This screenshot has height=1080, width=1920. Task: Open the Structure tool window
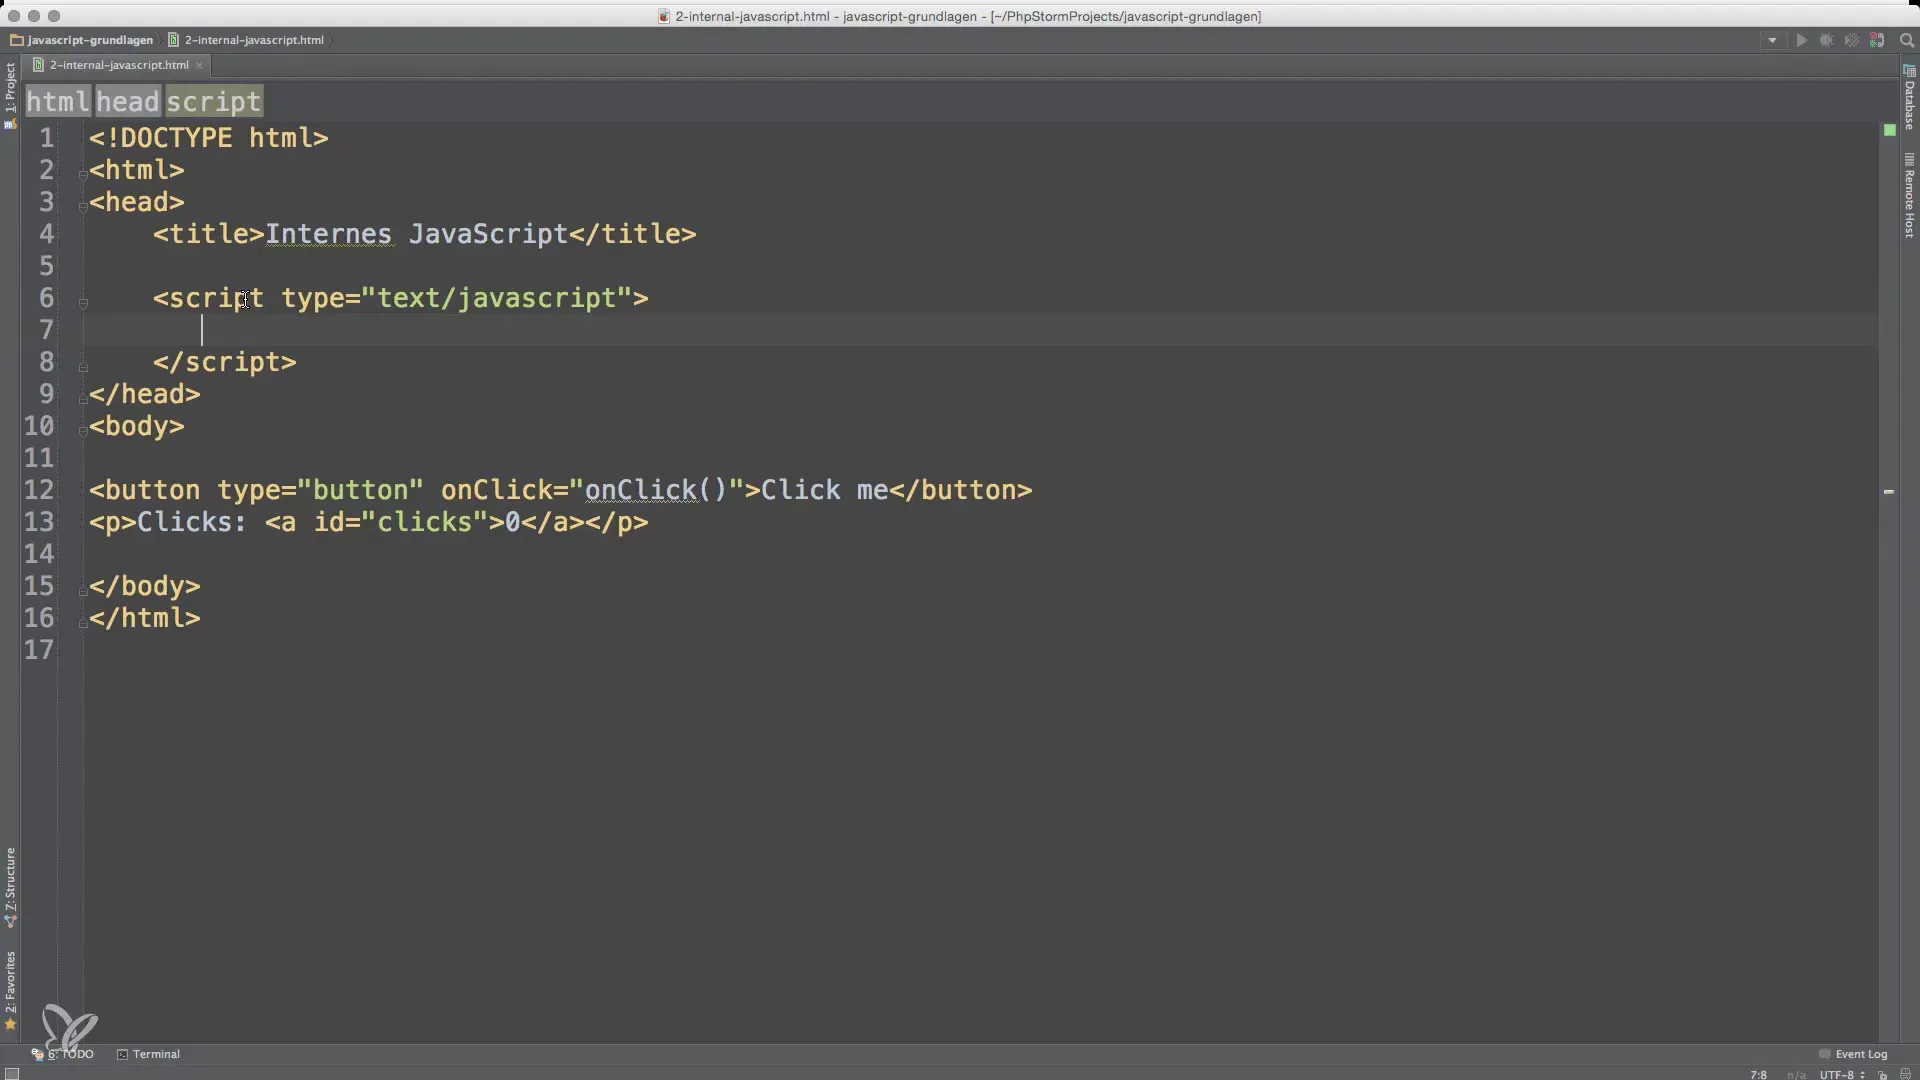(x=10, y=887)
